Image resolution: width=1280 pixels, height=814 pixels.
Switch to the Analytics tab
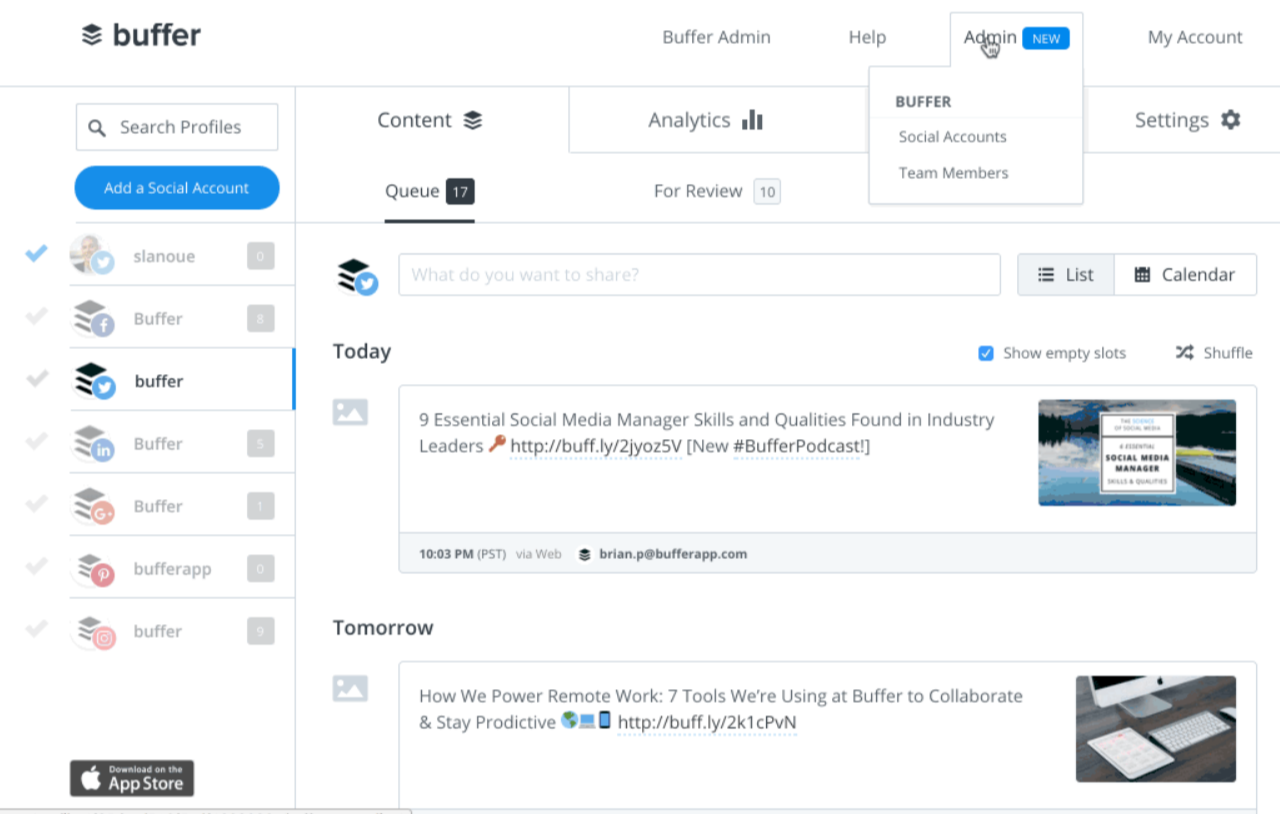click(x=706, y=120)
